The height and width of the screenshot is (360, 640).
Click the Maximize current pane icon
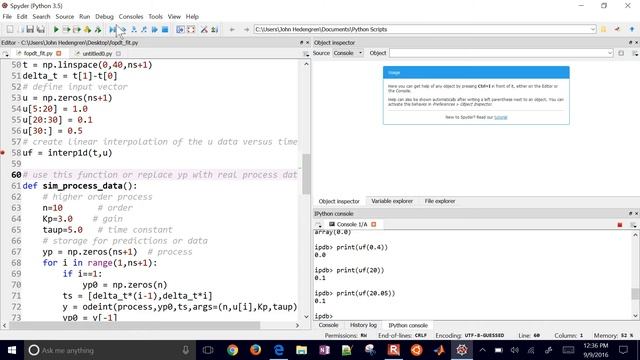tap(180, 29)
